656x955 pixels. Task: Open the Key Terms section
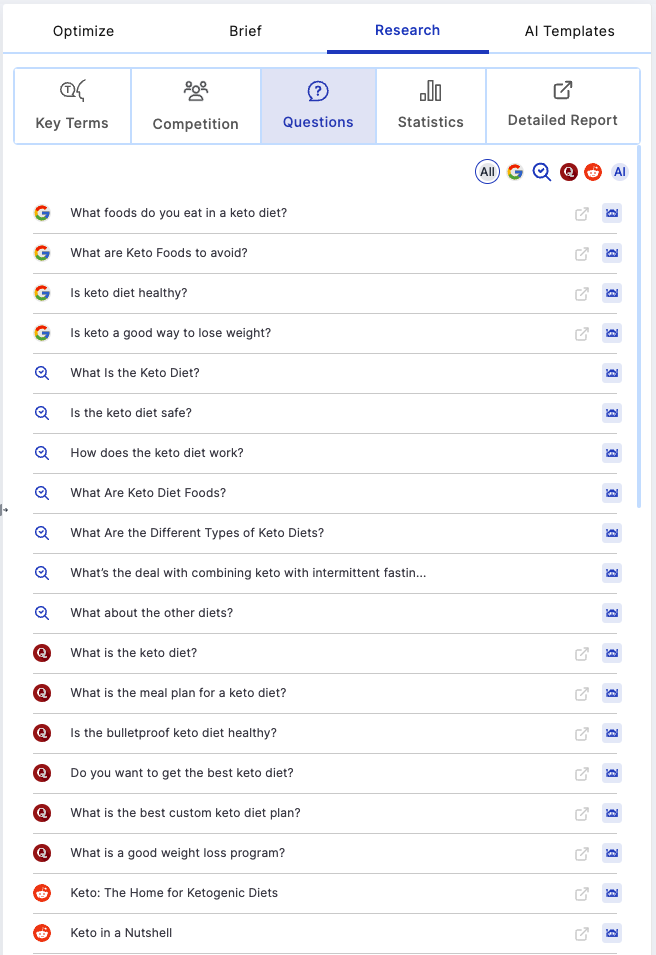click(72, 106)
